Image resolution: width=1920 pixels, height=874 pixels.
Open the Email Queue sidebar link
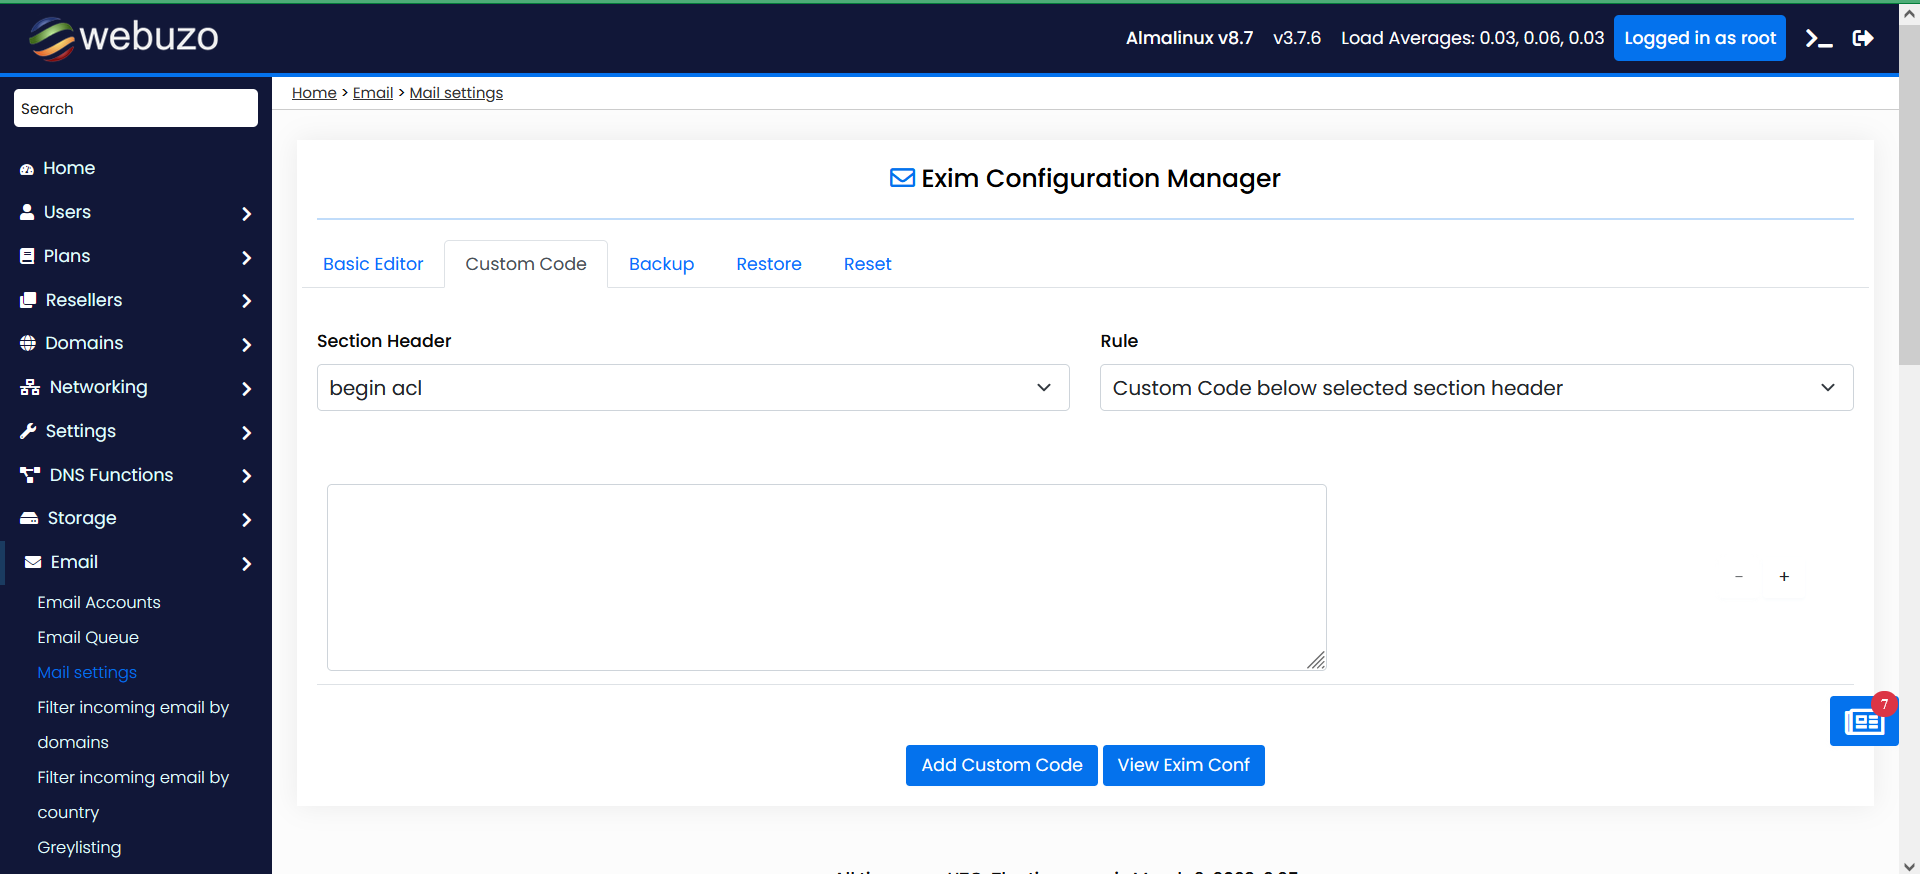(88, 637)
